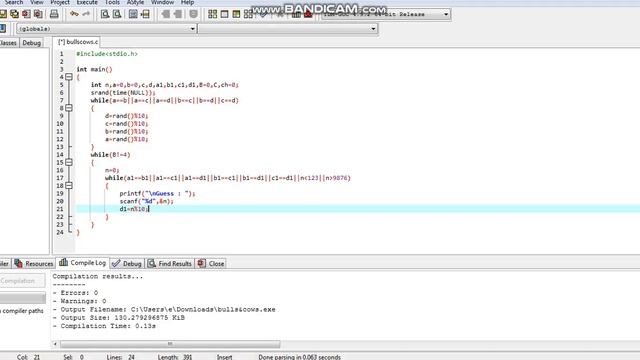Open the compiler set Release dropdown
Image resolution: width=640 pixels, height=360 pixels.
[x=386, y=14]
